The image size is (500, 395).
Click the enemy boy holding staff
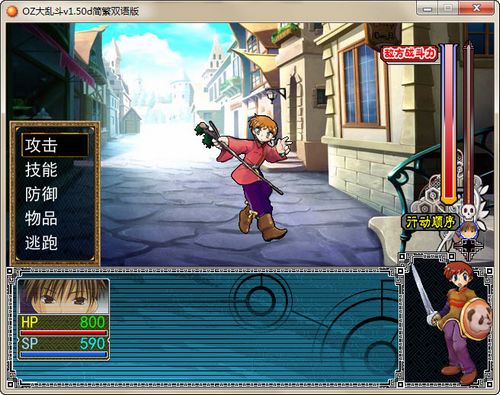(247, 176)
